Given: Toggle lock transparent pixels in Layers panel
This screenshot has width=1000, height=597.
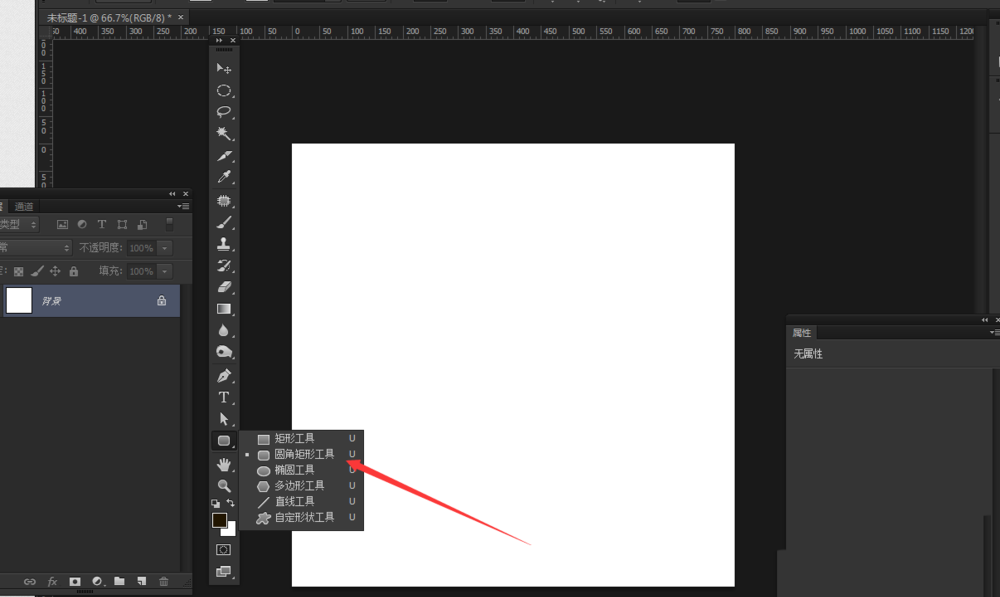Looking at the screenshot, I should tap(18, 271).
